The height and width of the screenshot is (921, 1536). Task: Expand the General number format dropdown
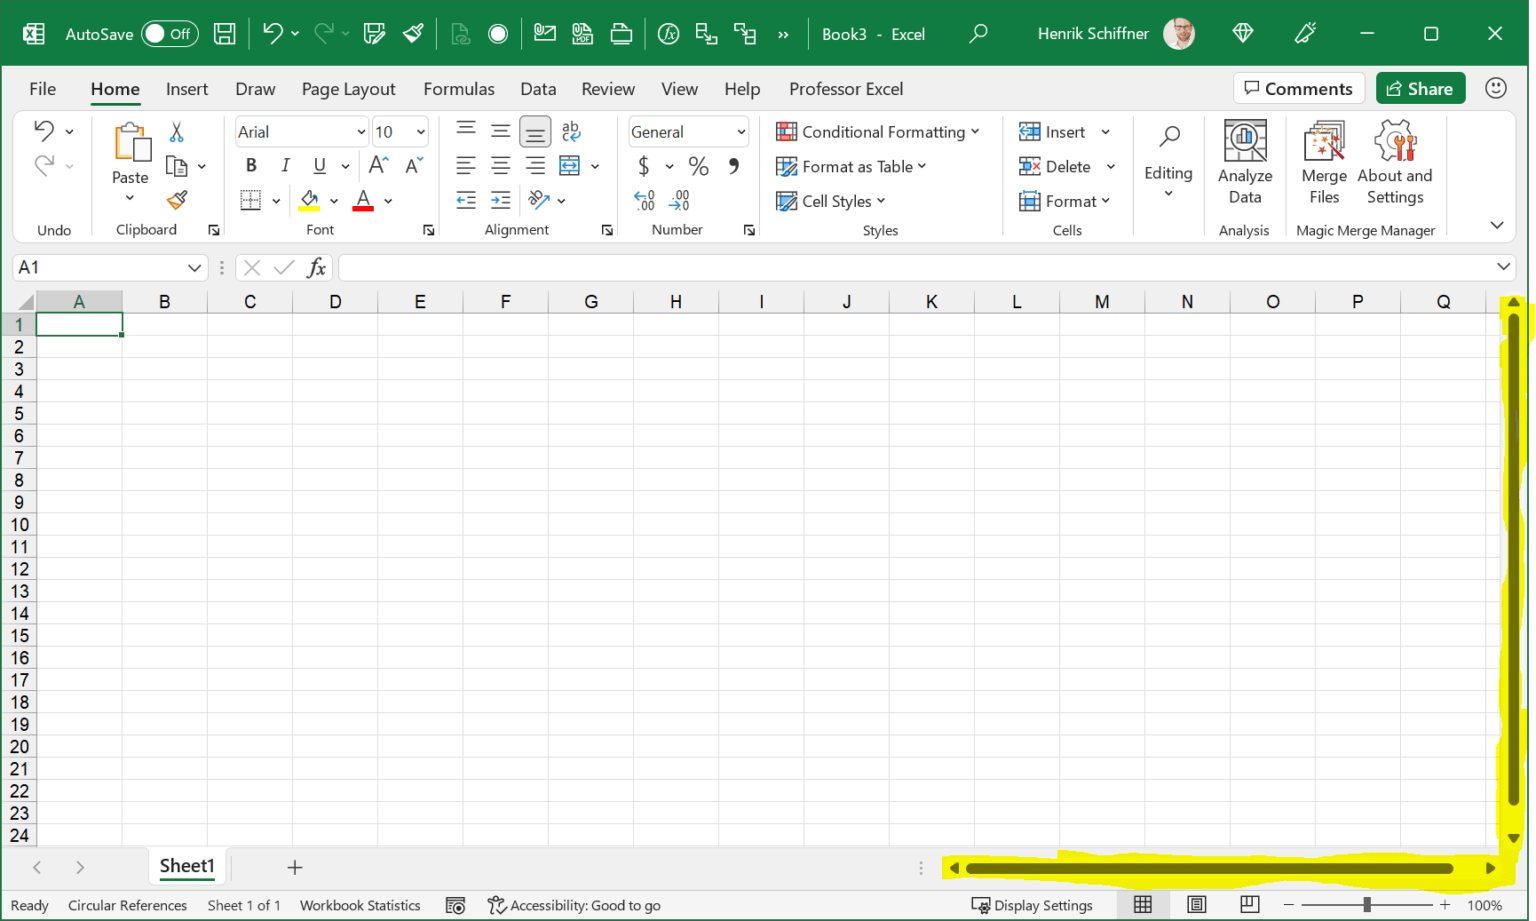(x=688, y=132)
